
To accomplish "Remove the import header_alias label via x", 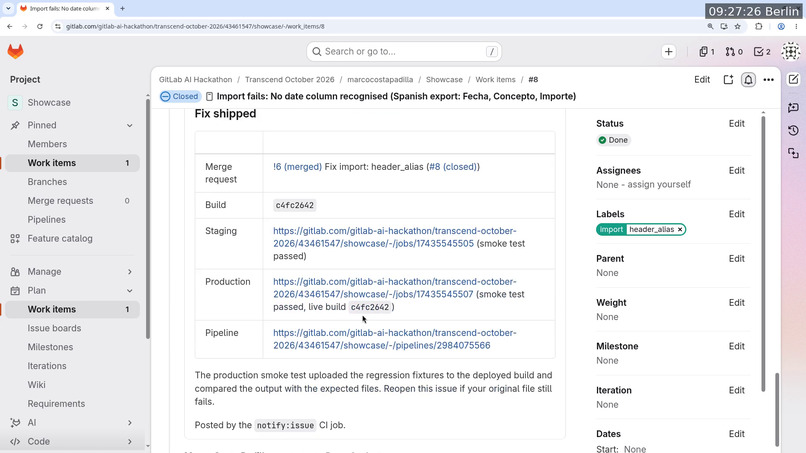I will click(680, 229).
